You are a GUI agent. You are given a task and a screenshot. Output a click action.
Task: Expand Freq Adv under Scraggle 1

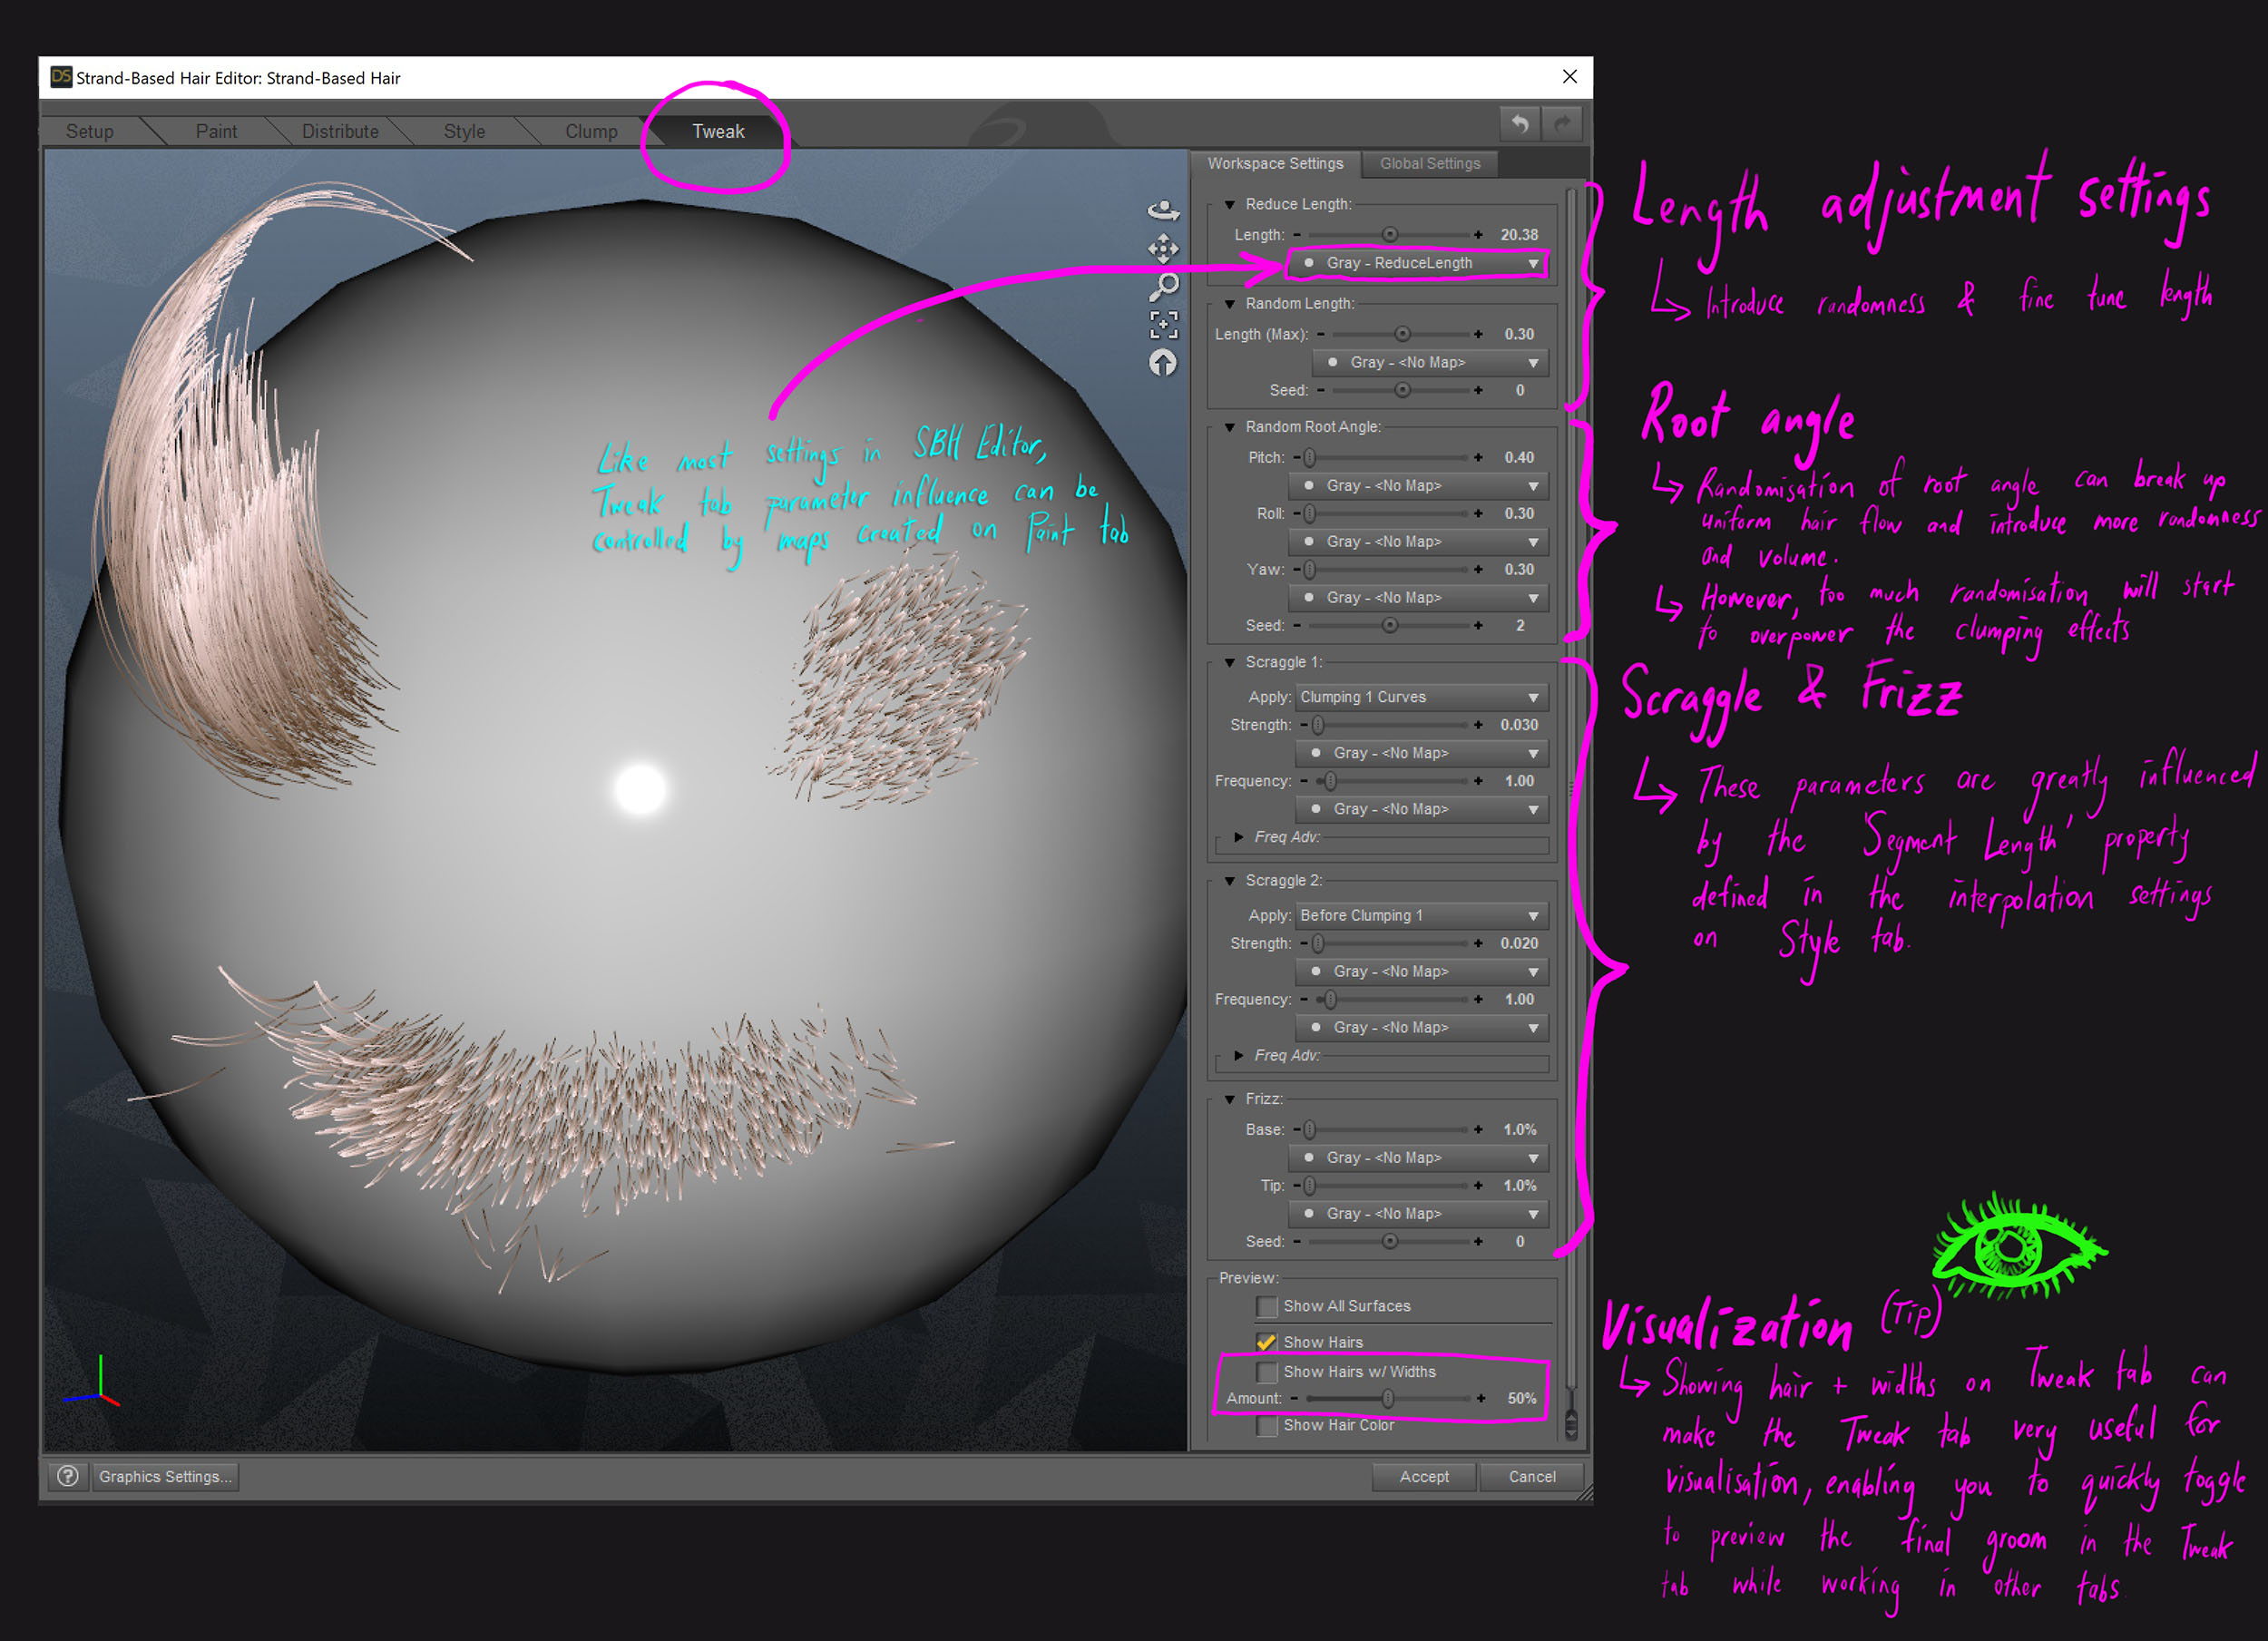point(1239,837)
